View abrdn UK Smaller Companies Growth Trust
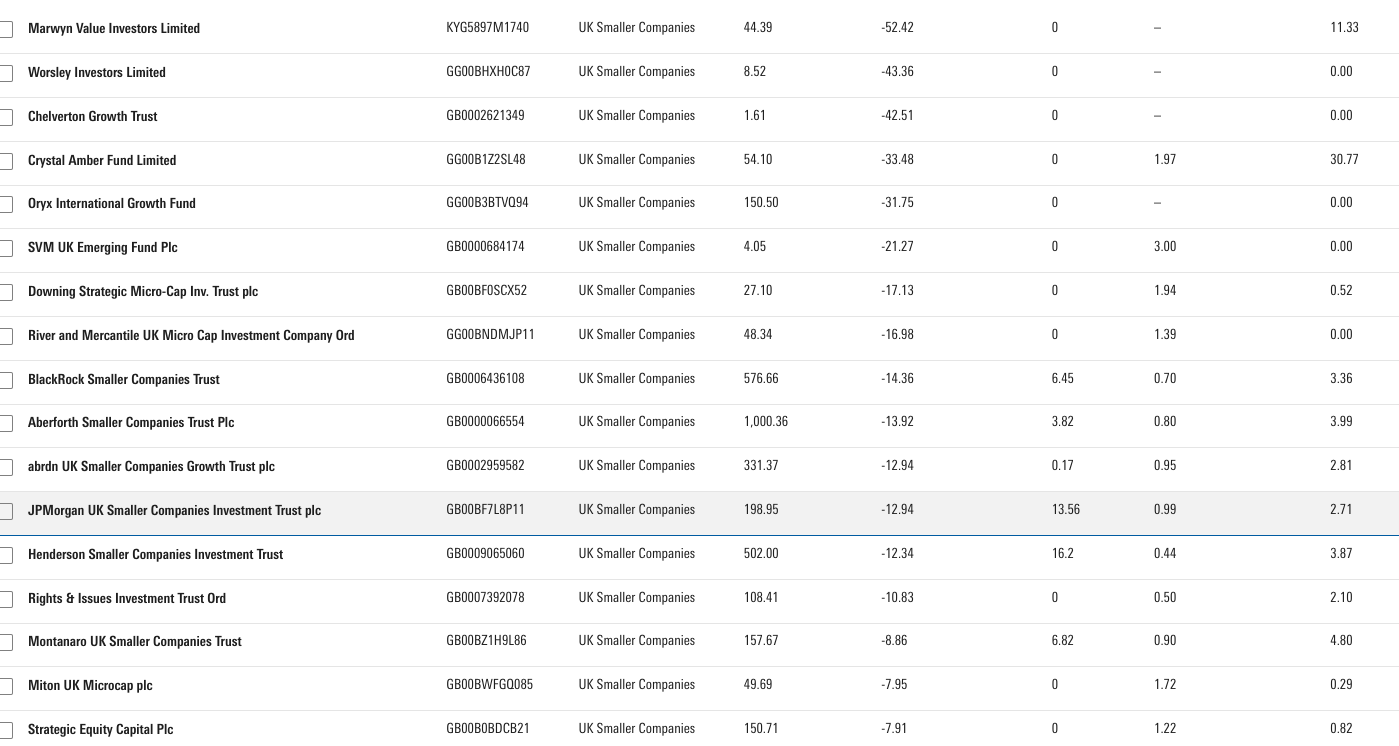The image size is (1399, 746). click(x=151, y=466)
